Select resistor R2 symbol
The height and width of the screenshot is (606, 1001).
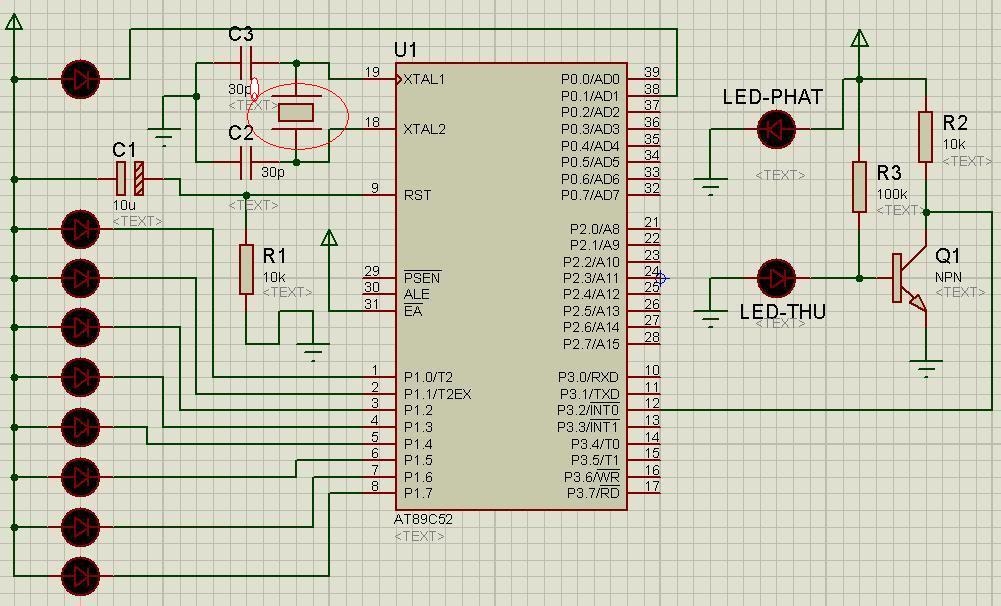[926, 137]
